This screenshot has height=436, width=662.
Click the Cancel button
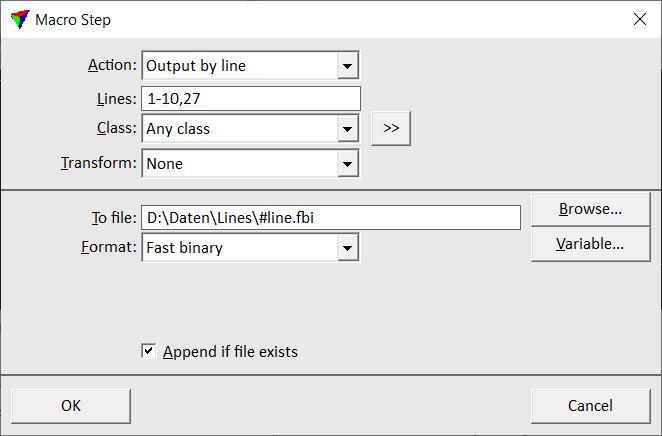pos(590,405)
